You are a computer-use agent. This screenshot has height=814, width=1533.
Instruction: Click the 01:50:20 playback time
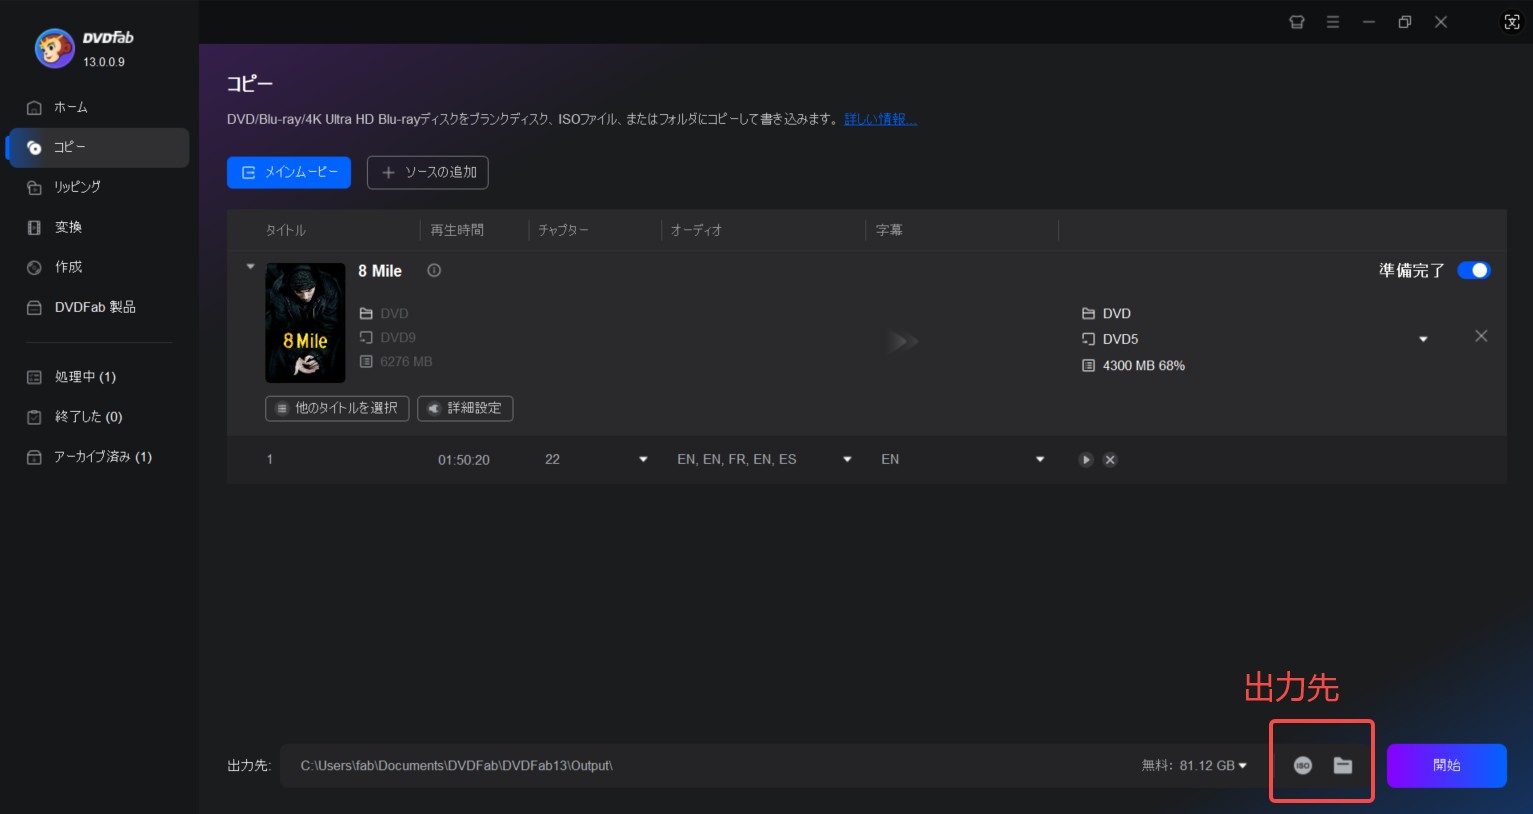(464, 459)
